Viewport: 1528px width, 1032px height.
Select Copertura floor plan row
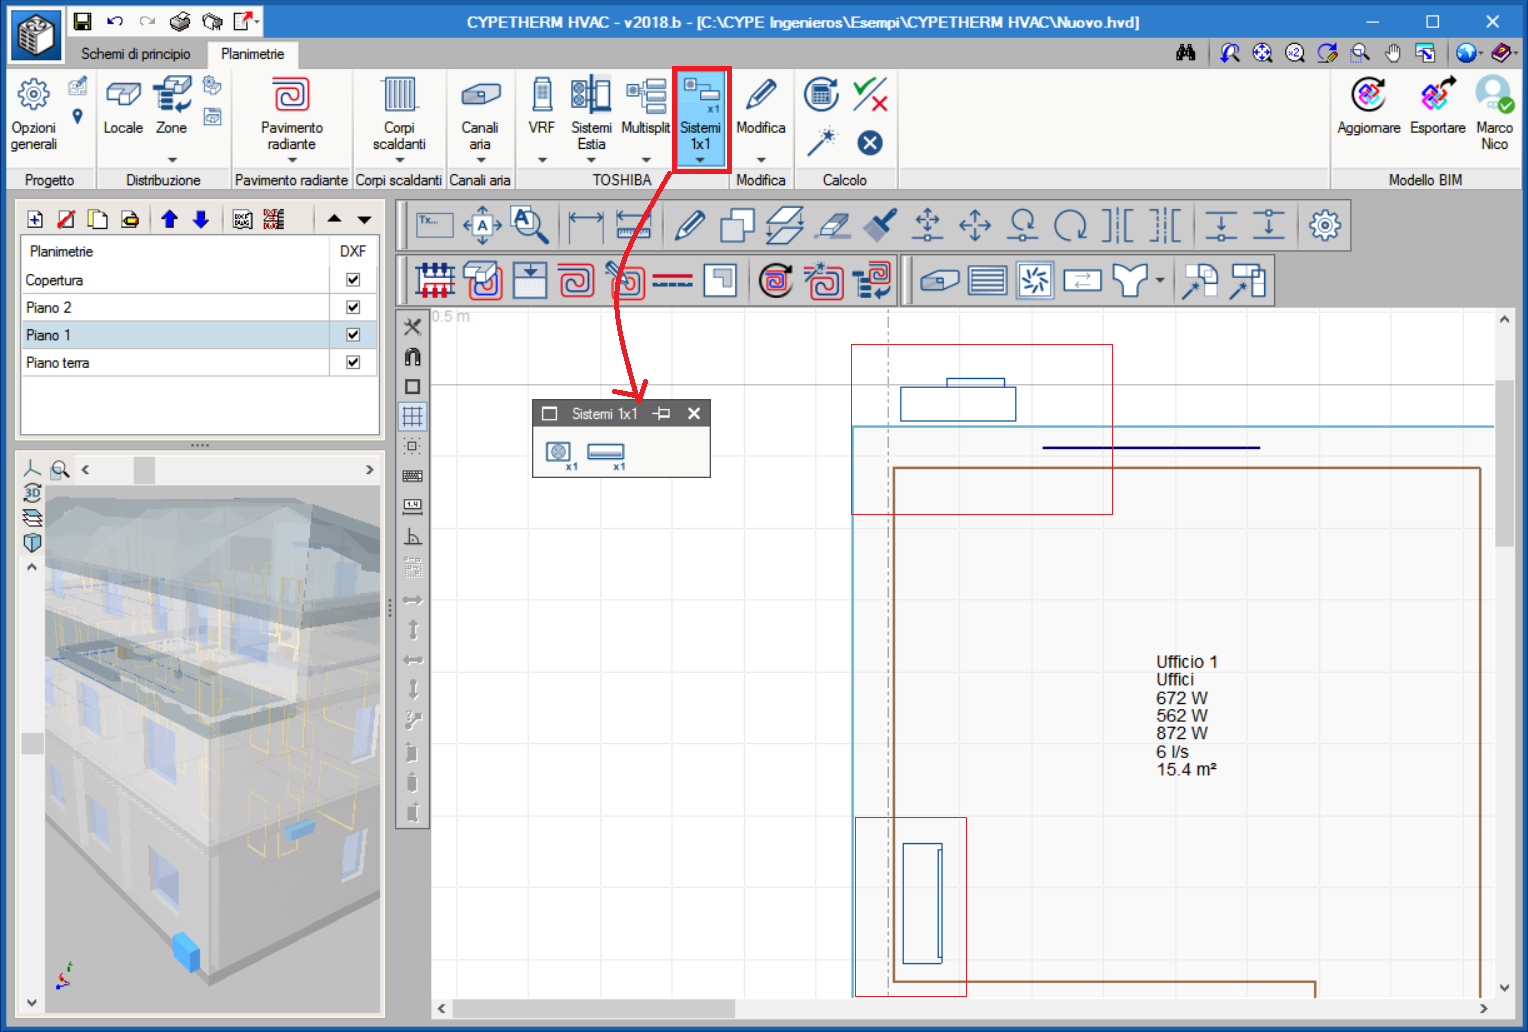(199, 280)
